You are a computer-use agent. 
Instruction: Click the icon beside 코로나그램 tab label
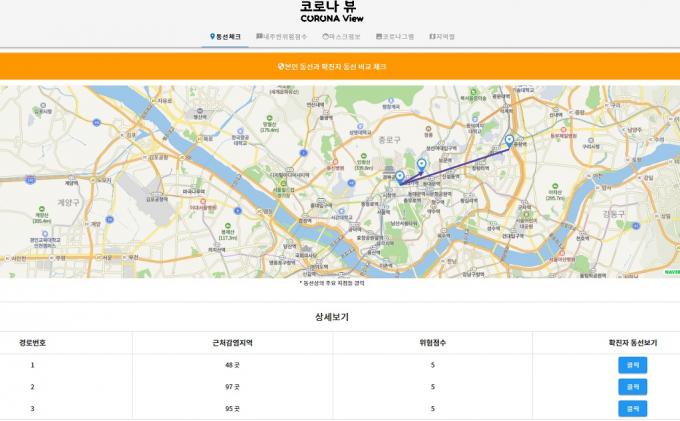pyautogui.click(x=378, y=37)
